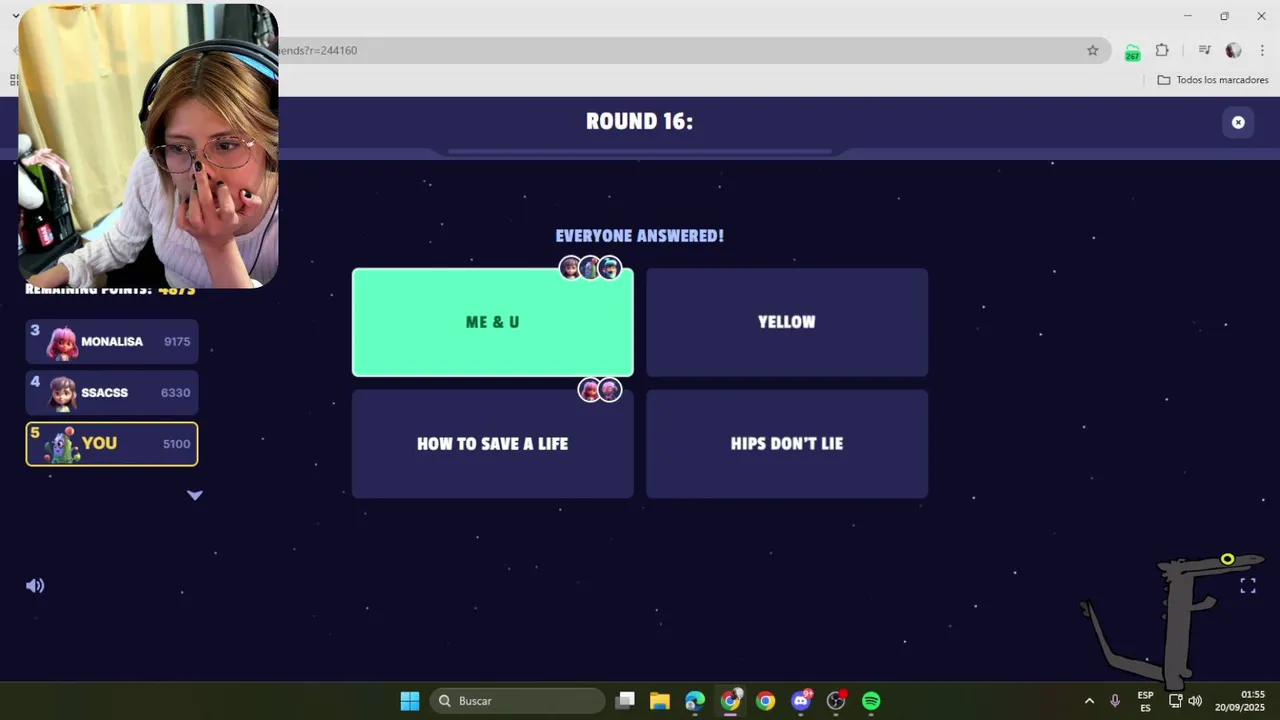Open the volume tray icon

pos(1195,701)
